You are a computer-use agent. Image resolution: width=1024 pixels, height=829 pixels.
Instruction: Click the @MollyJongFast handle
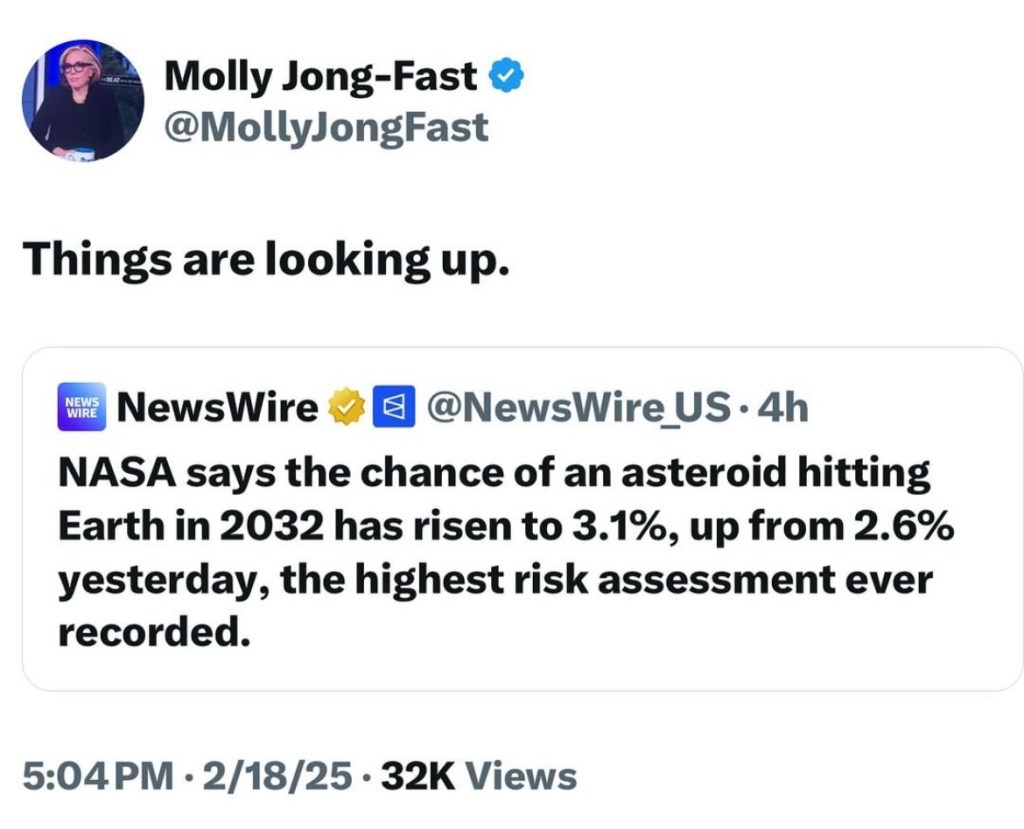pyautogui.click(x=325, y=127)
